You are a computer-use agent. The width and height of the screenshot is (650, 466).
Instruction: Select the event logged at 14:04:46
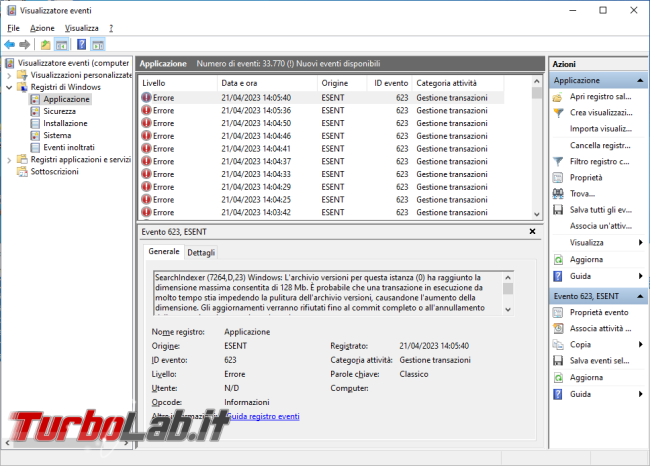pos(321,136)
